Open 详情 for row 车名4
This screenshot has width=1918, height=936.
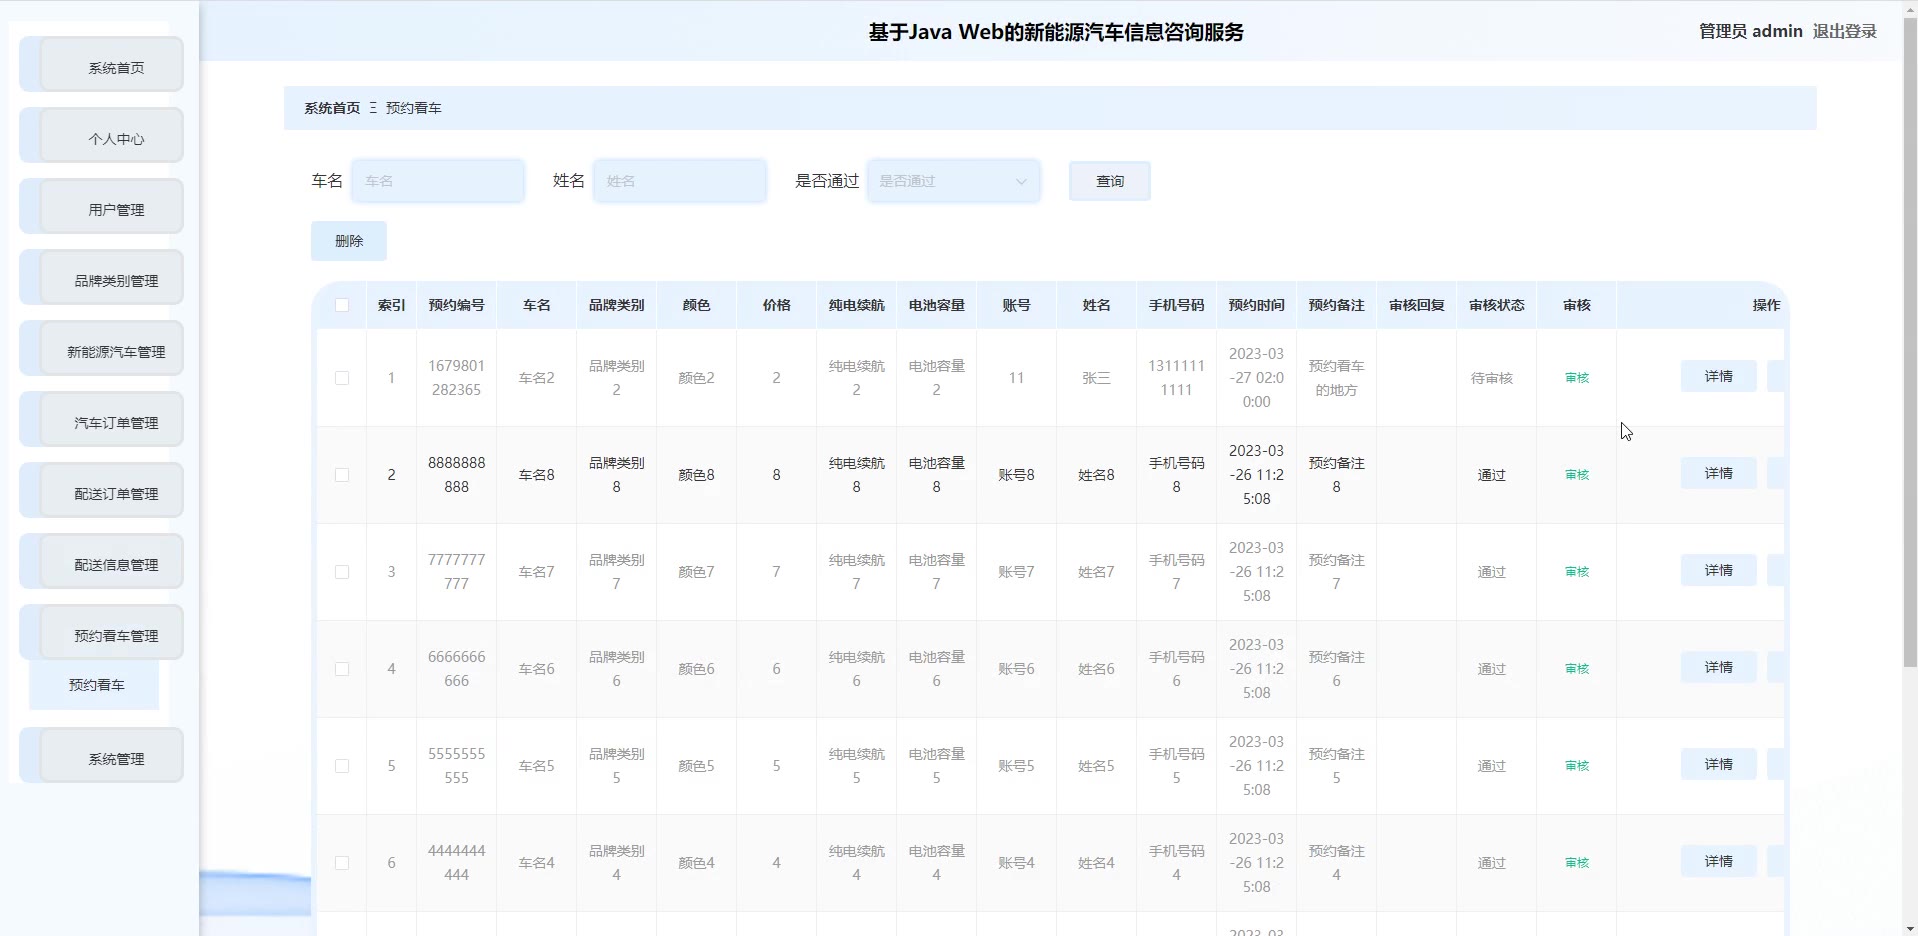[1718, 861]
